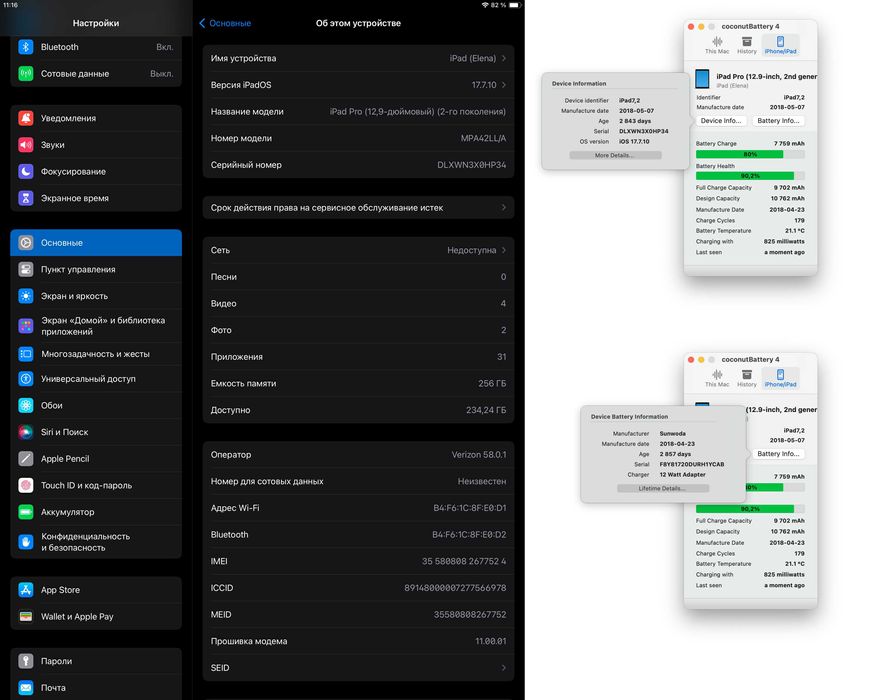This screenshot has width=896, height=700.
Task: Open Bluetooth settings in sidebar
Action: pyautogui.click(x=96, y=47)
